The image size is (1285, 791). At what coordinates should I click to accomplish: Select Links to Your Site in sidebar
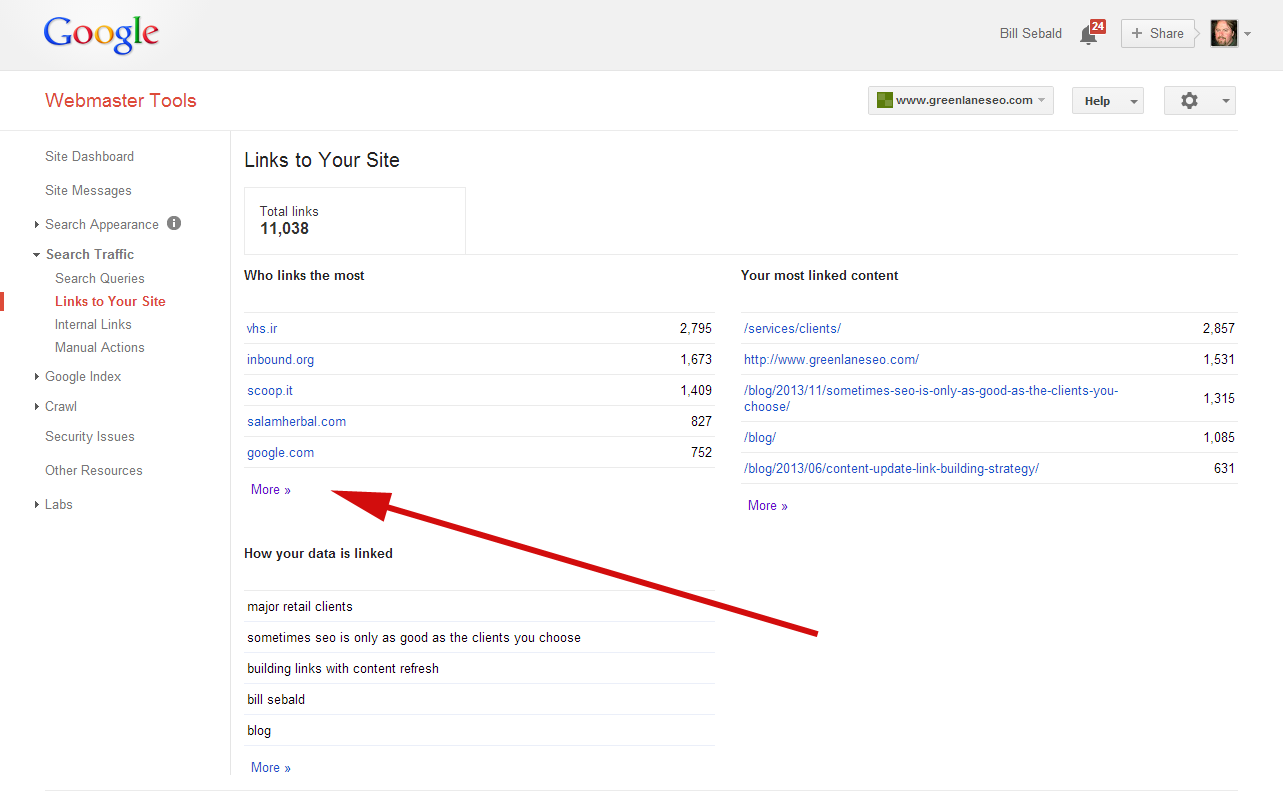110,301
